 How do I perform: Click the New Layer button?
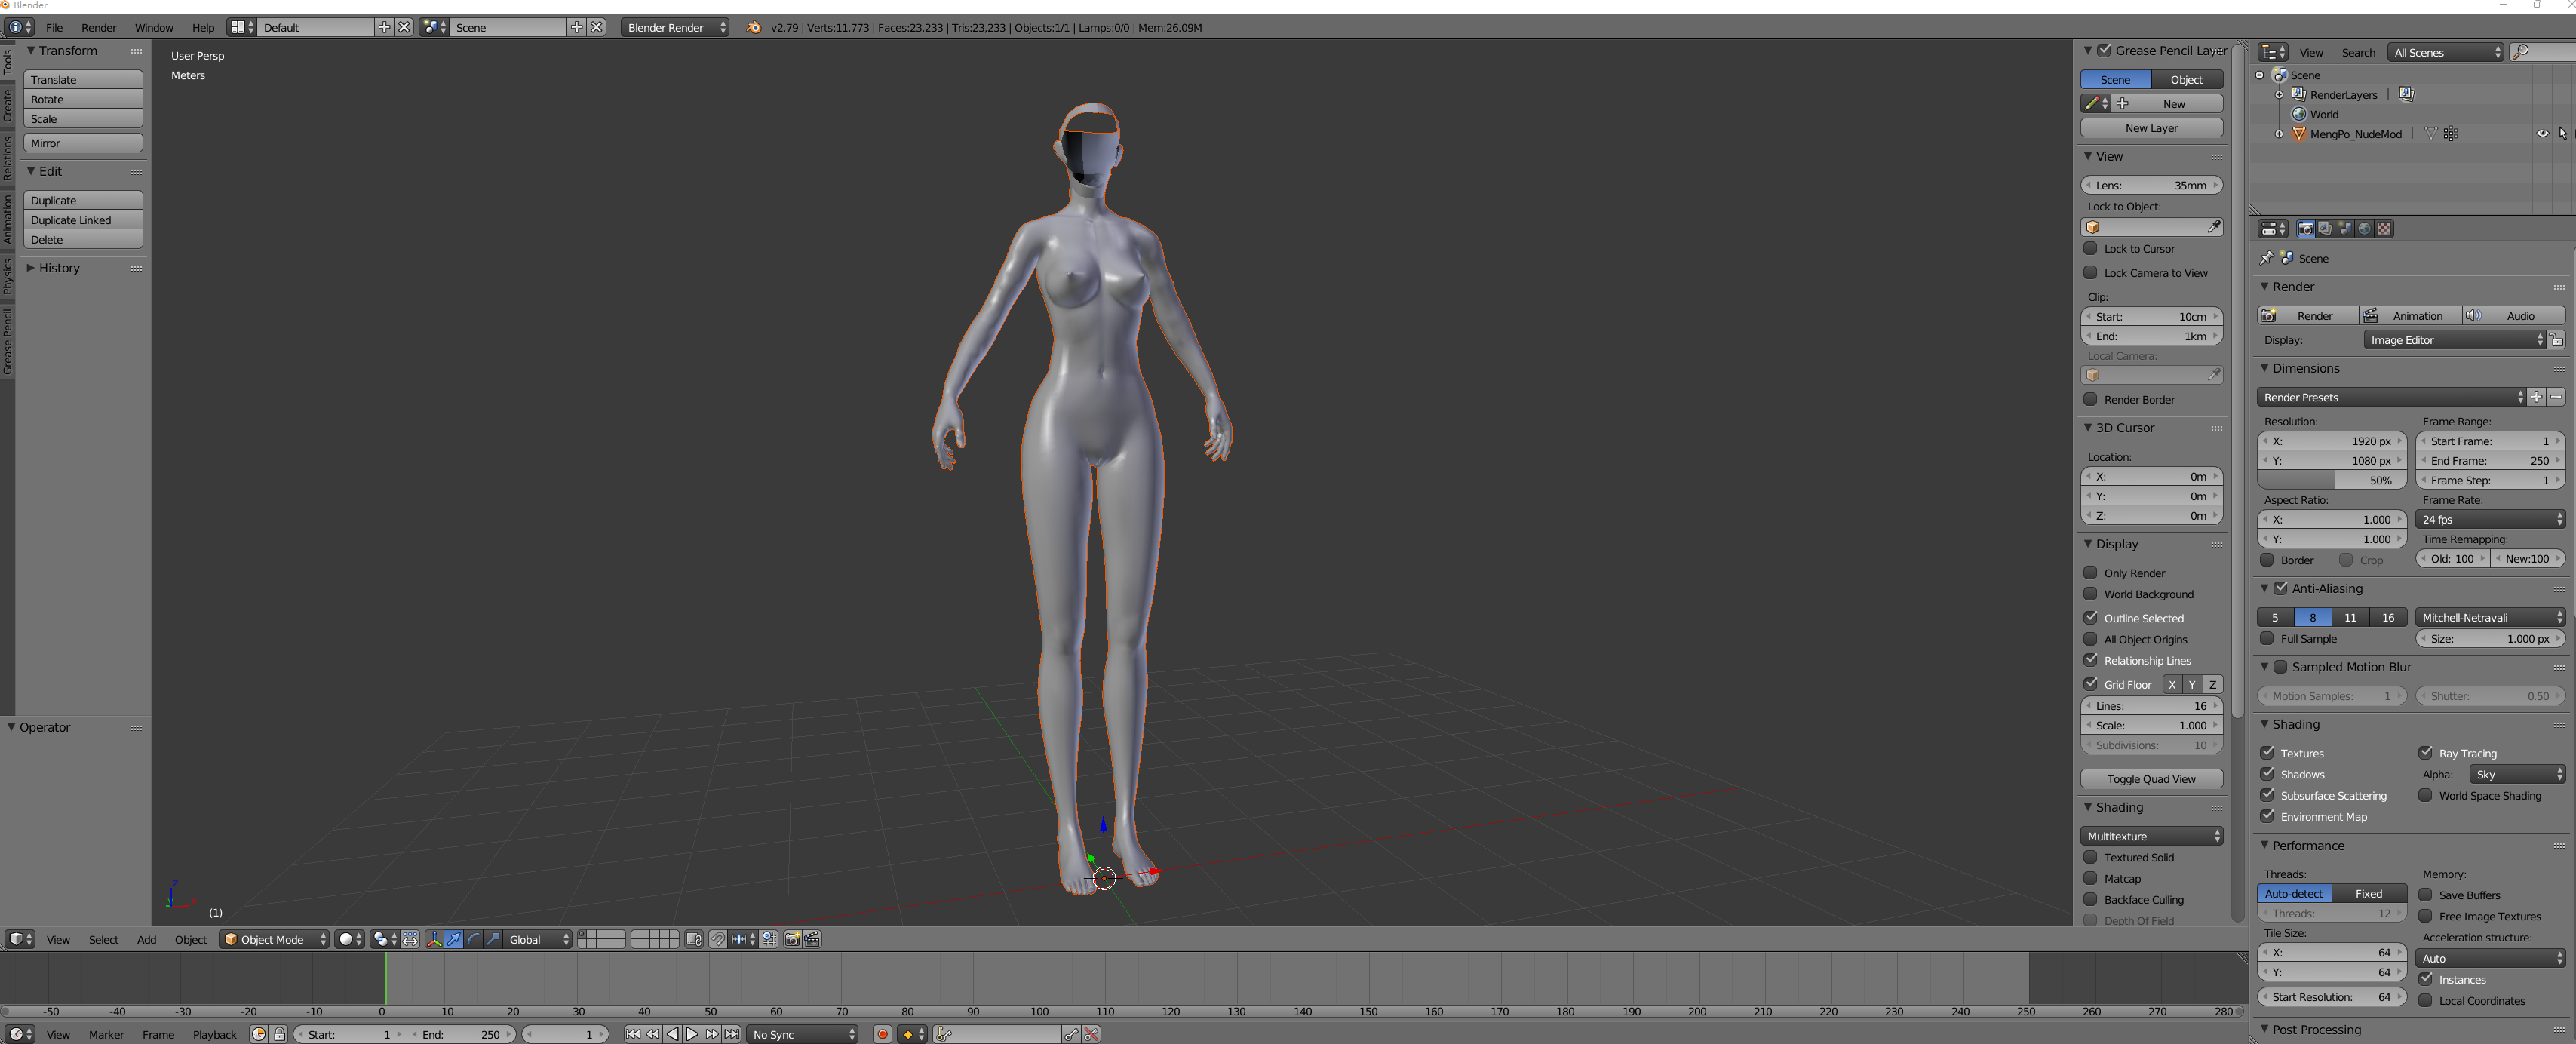pos(2152,128)
